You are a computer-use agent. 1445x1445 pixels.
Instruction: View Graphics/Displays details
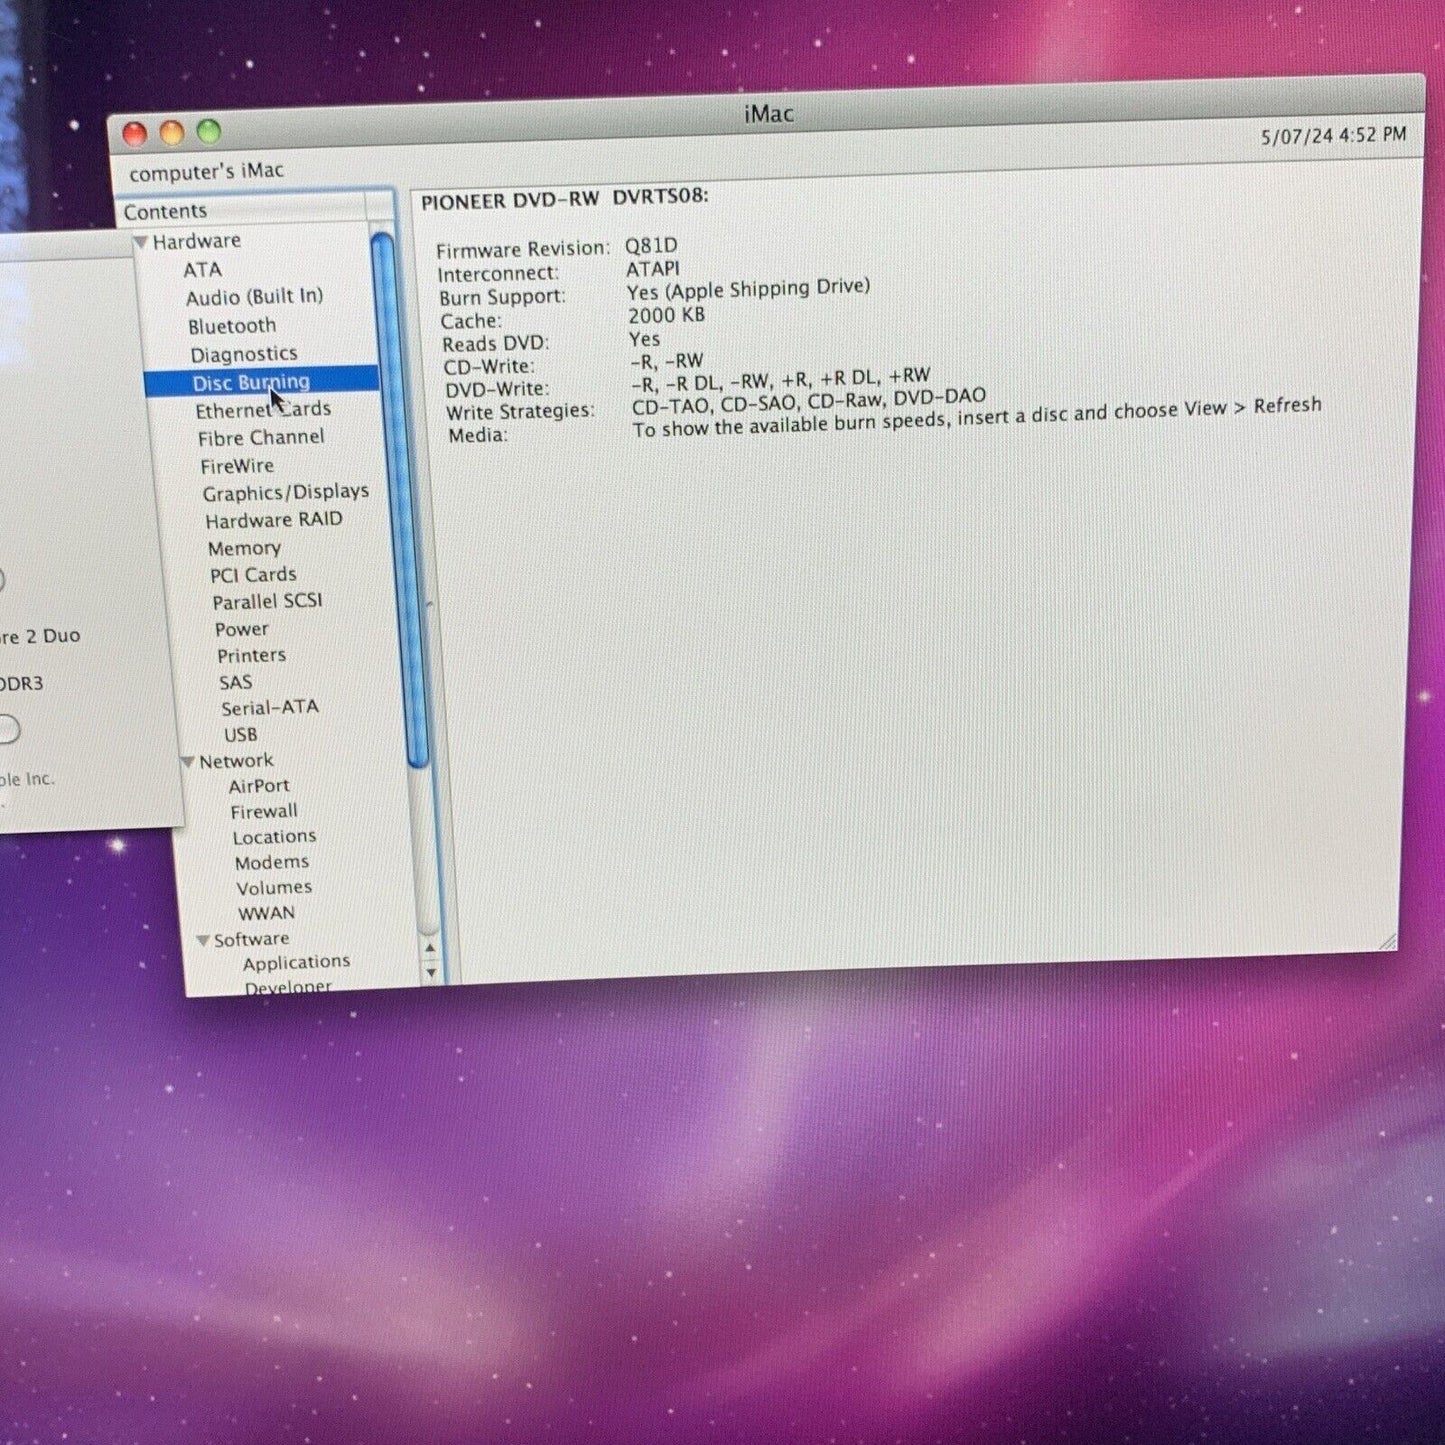[x=287, y=491]
